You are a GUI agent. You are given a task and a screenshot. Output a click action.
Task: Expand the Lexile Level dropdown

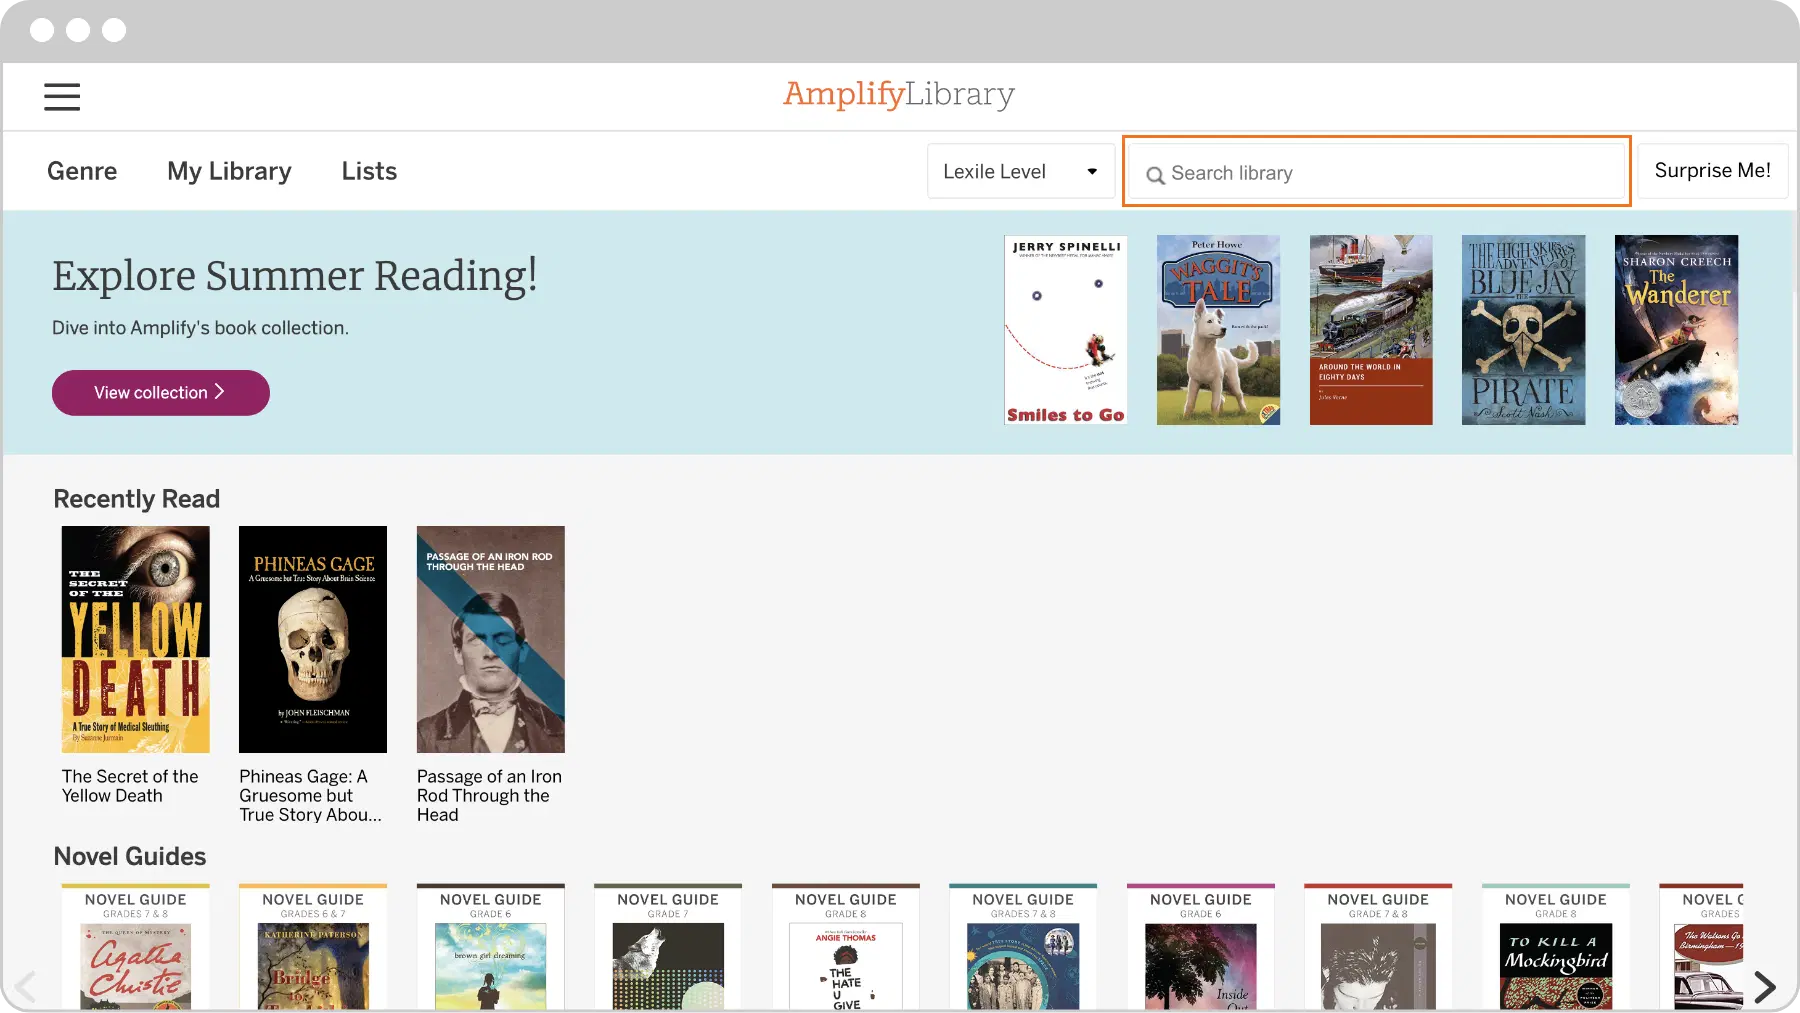tap(1021, 171)
